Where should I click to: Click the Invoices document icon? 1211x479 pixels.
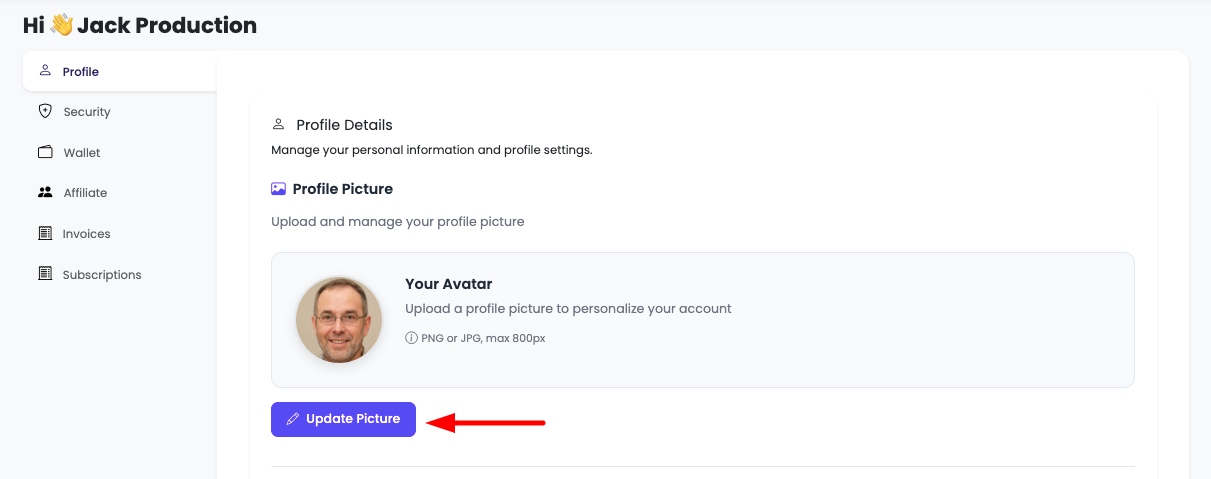pos(45,233)
